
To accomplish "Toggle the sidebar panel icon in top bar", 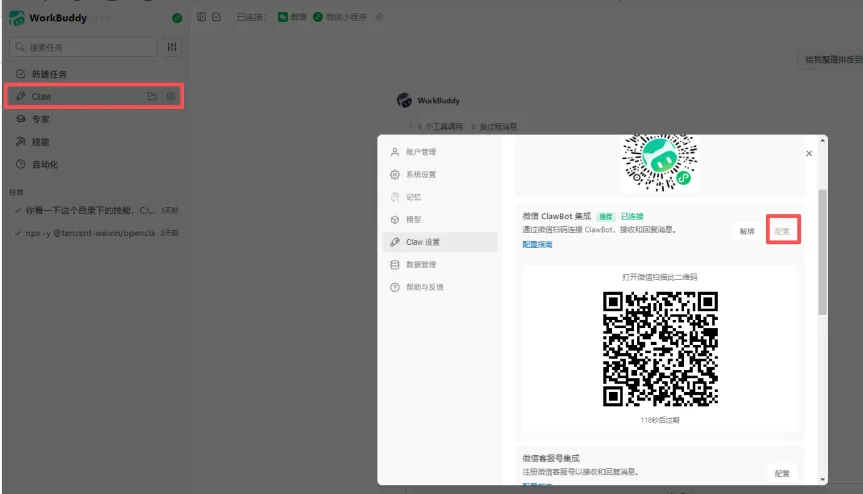I will tap(201, 17).
